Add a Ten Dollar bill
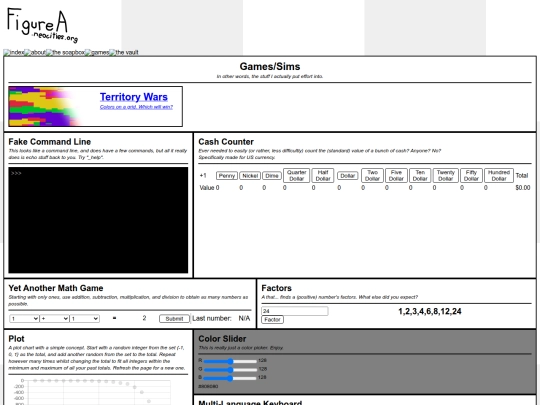The height and width of the screenshot is (405, 540). (420, 175)
